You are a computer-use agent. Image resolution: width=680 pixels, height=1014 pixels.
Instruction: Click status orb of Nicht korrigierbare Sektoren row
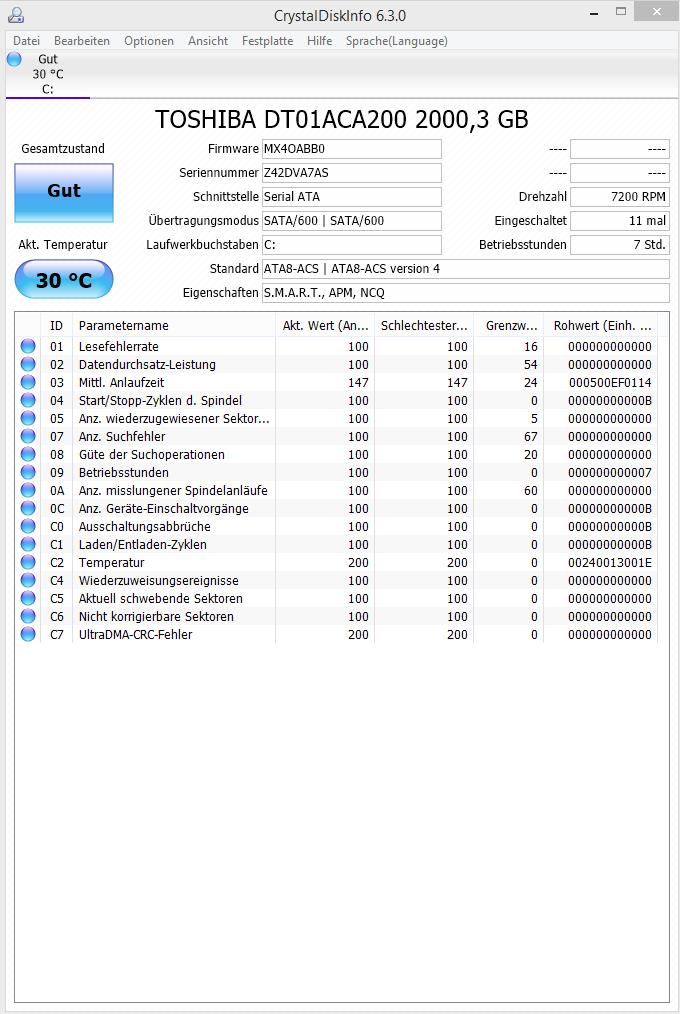click(x=28, y=616)
